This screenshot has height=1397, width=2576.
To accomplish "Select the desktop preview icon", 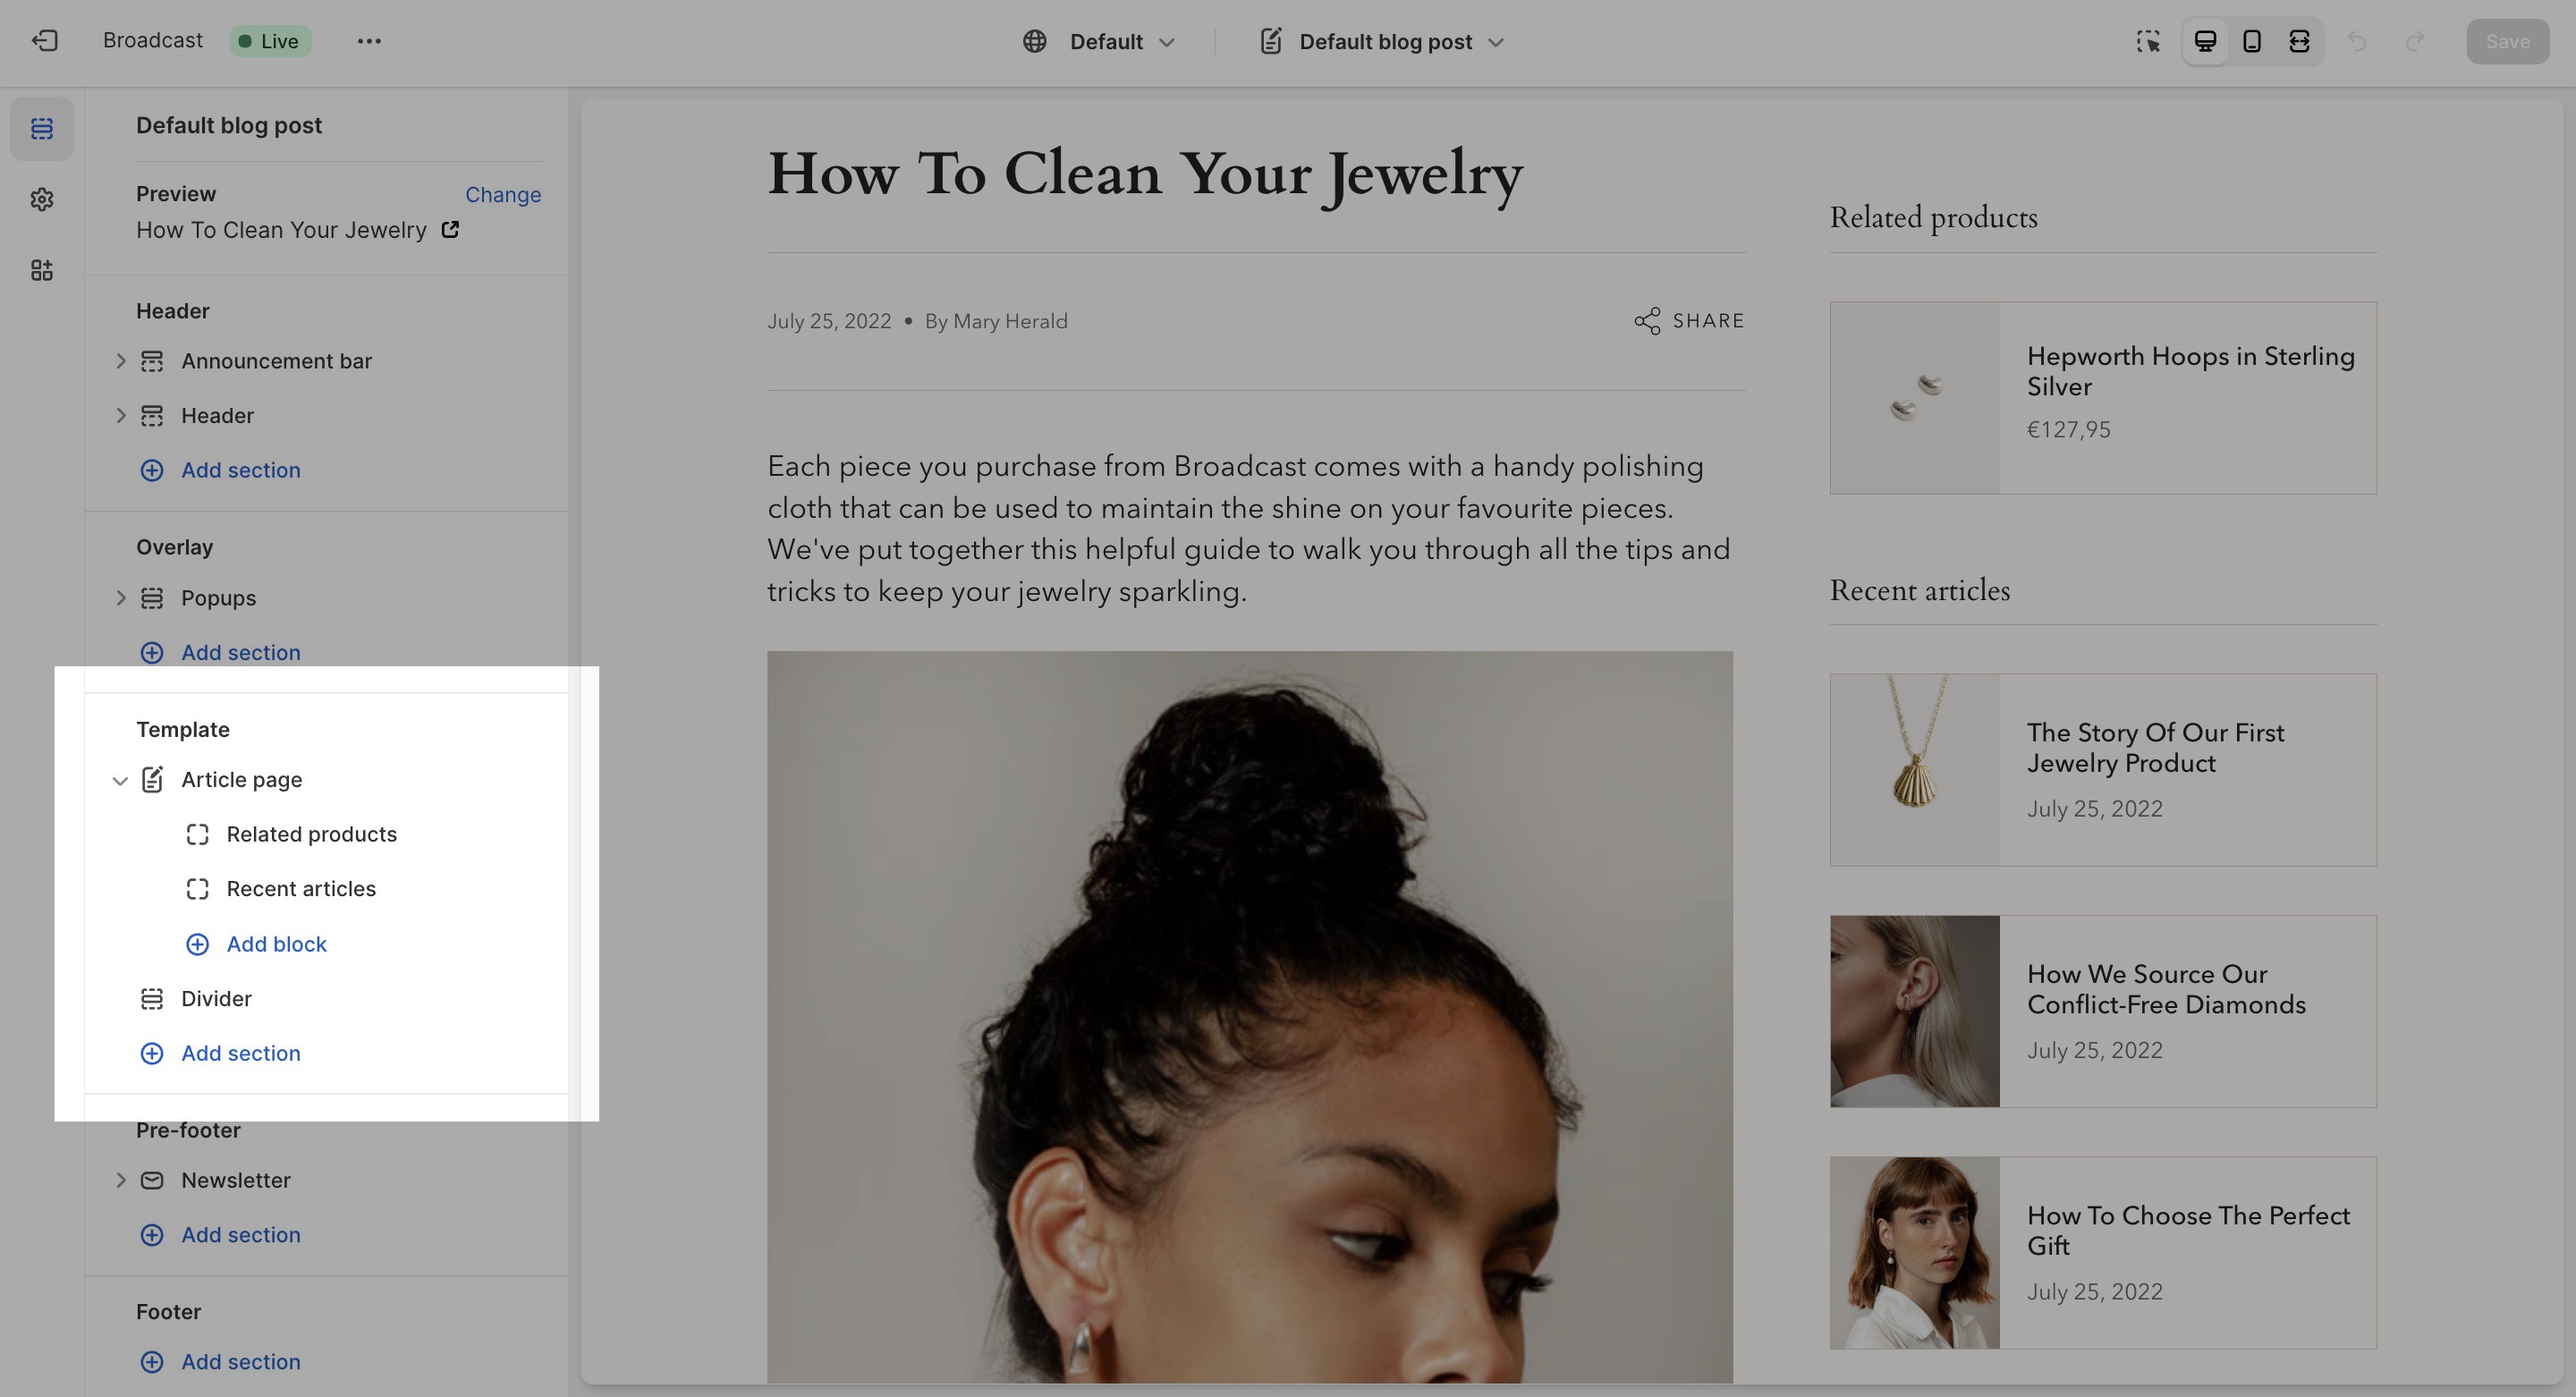I will pyautogui.click(x=2205, y=41).
